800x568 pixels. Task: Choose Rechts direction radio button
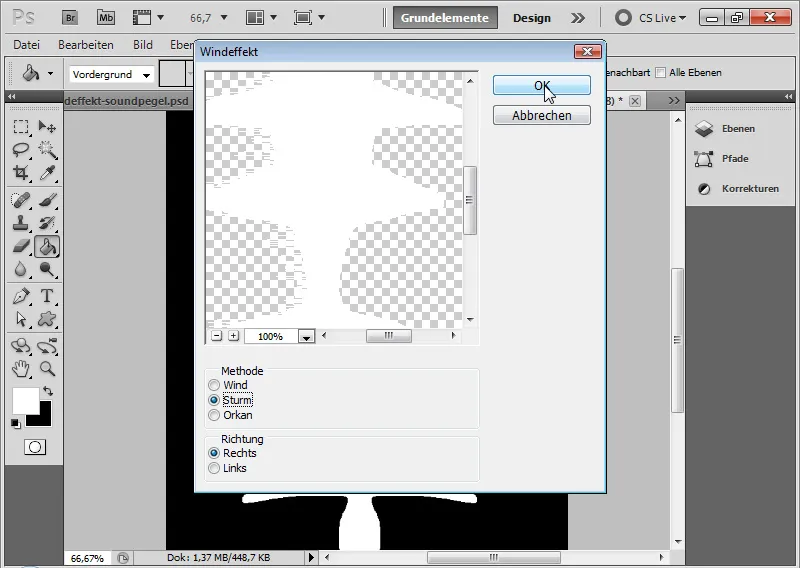click(214, 453)
